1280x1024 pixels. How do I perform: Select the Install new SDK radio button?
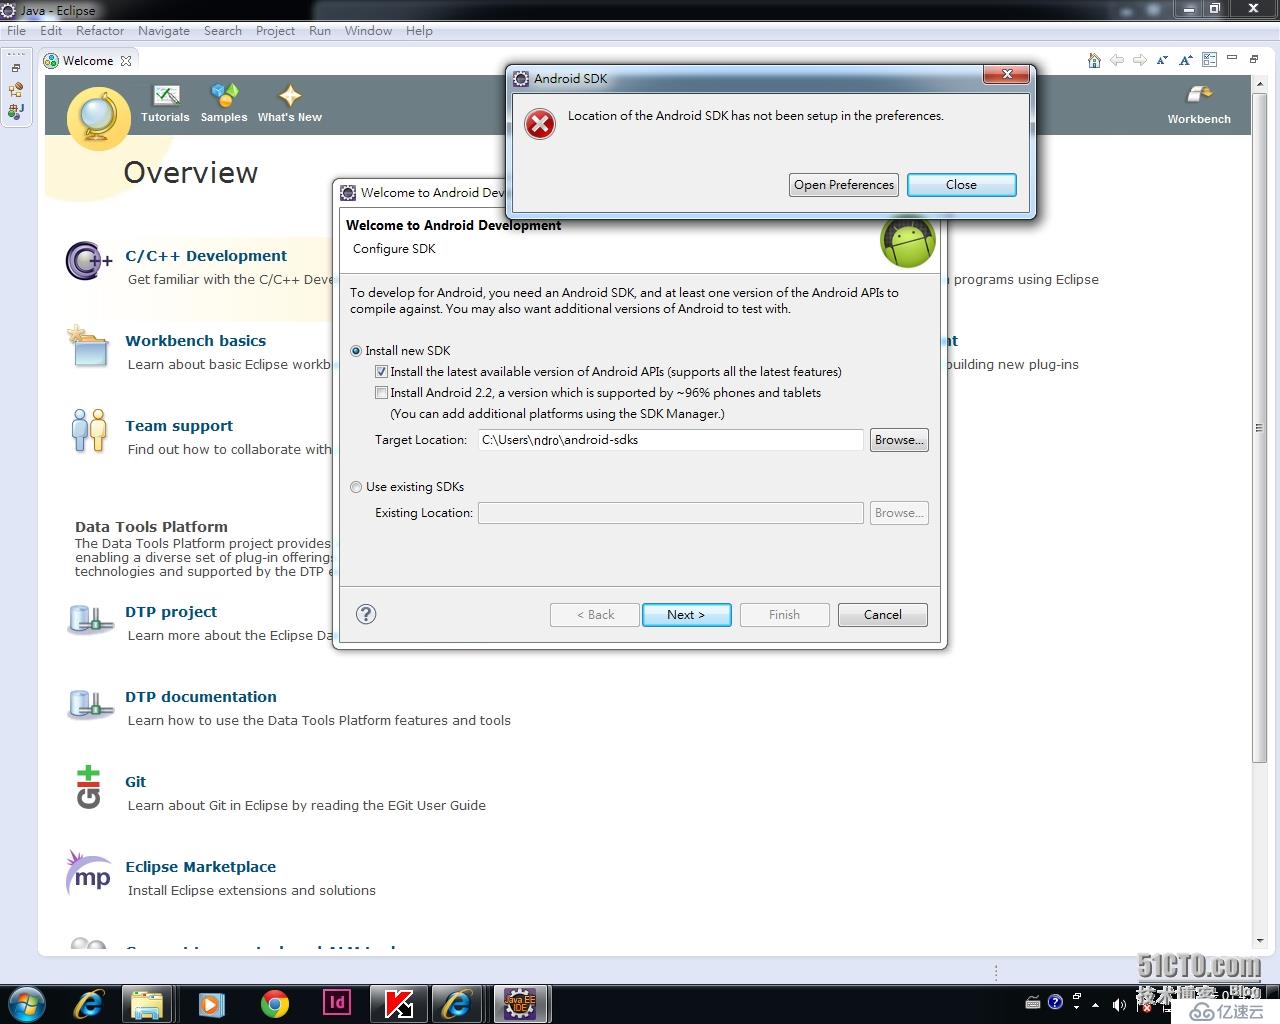[356, 351]
